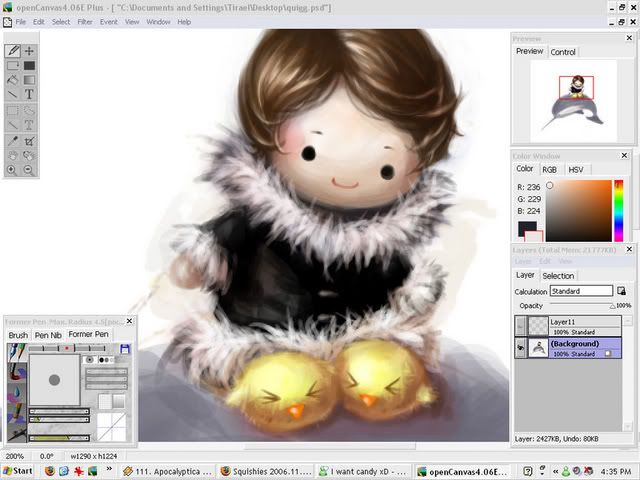Screen dimensions: 640x480
Task: Switch to the Control tab
Action: point(563,52)
